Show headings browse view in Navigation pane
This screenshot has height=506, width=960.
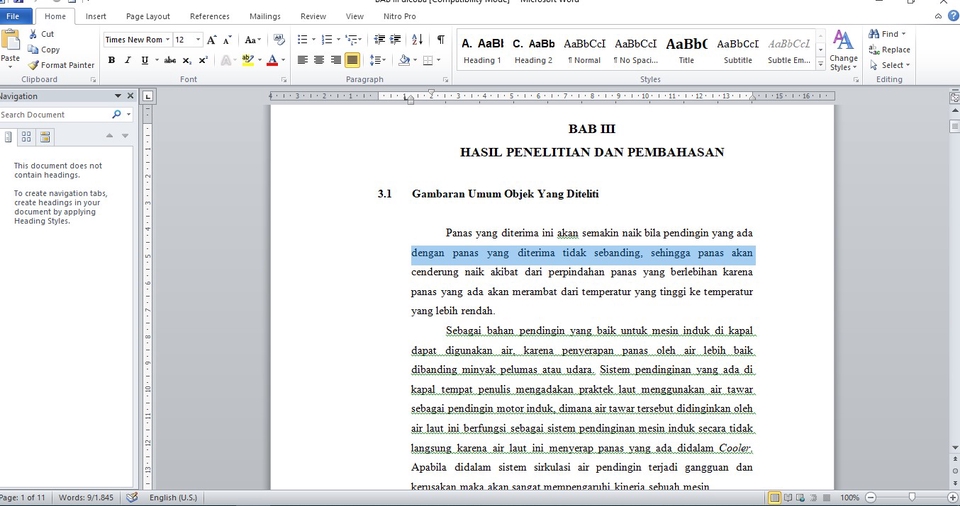point(8,137)
